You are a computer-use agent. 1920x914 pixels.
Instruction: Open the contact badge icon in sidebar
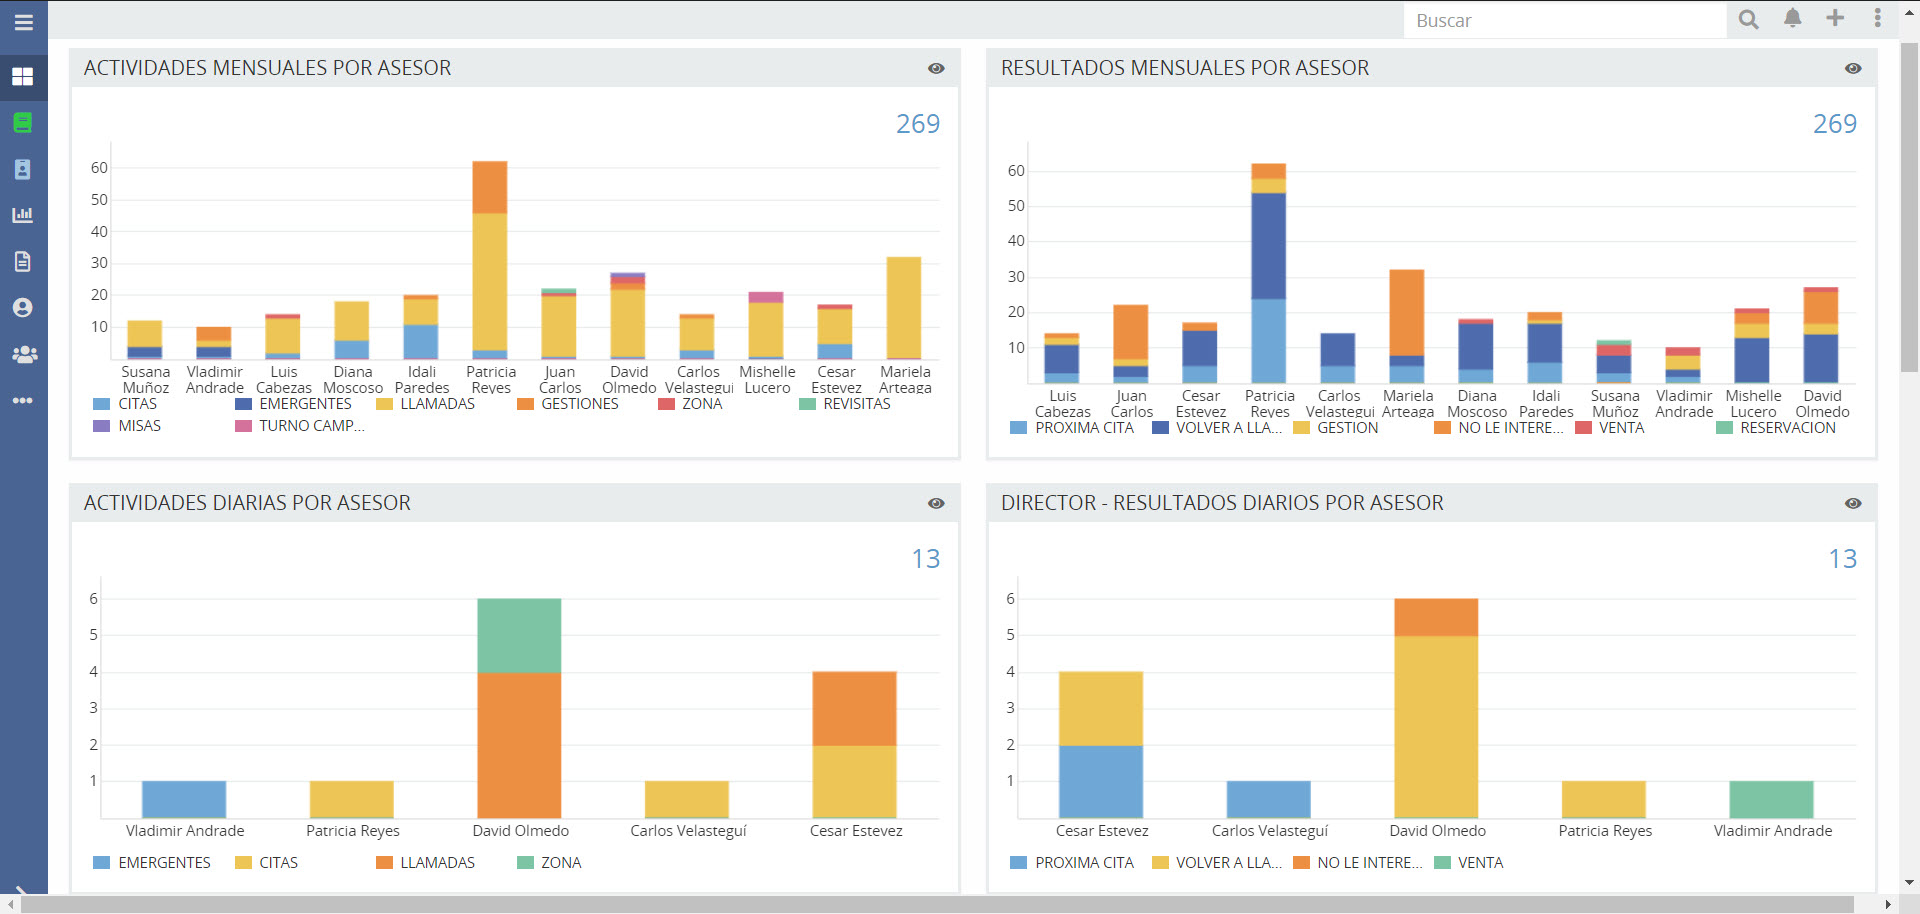pyautogui.click(x=23, y=169)
